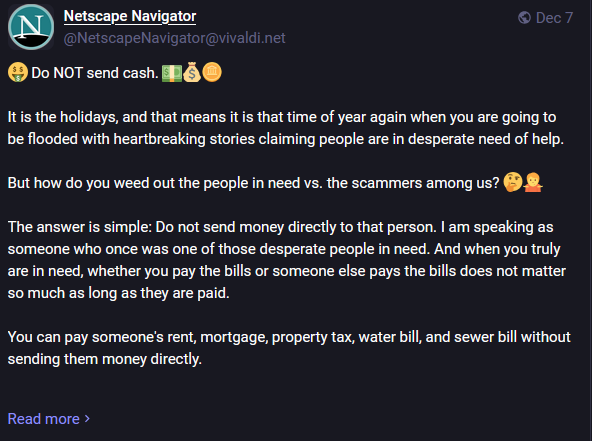Image resolution: width=592 pixels, height=441 pixels.
Task: Open the @NetscapeNavigator@vivaldi.net handle
Action: 174,38
